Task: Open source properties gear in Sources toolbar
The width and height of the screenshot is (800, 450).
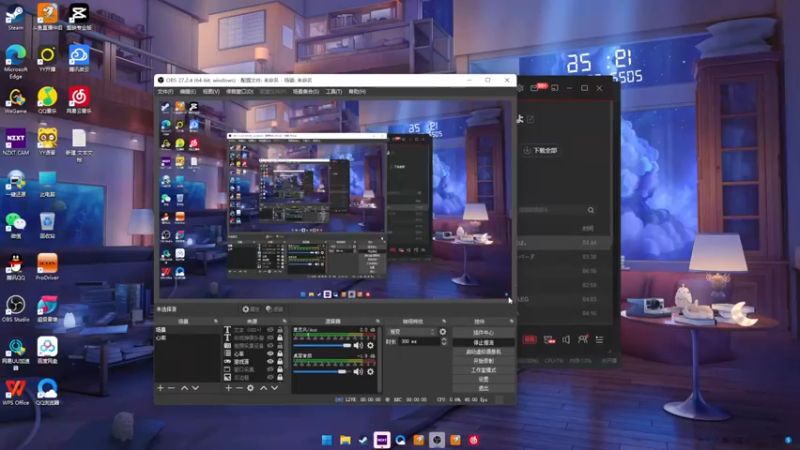Action: tap(251, 388)
